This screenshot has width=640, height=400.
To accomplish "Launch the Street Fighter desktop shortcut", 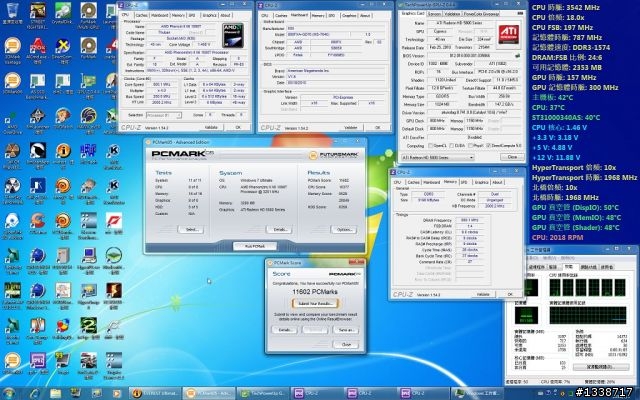I will pos(38,16).
